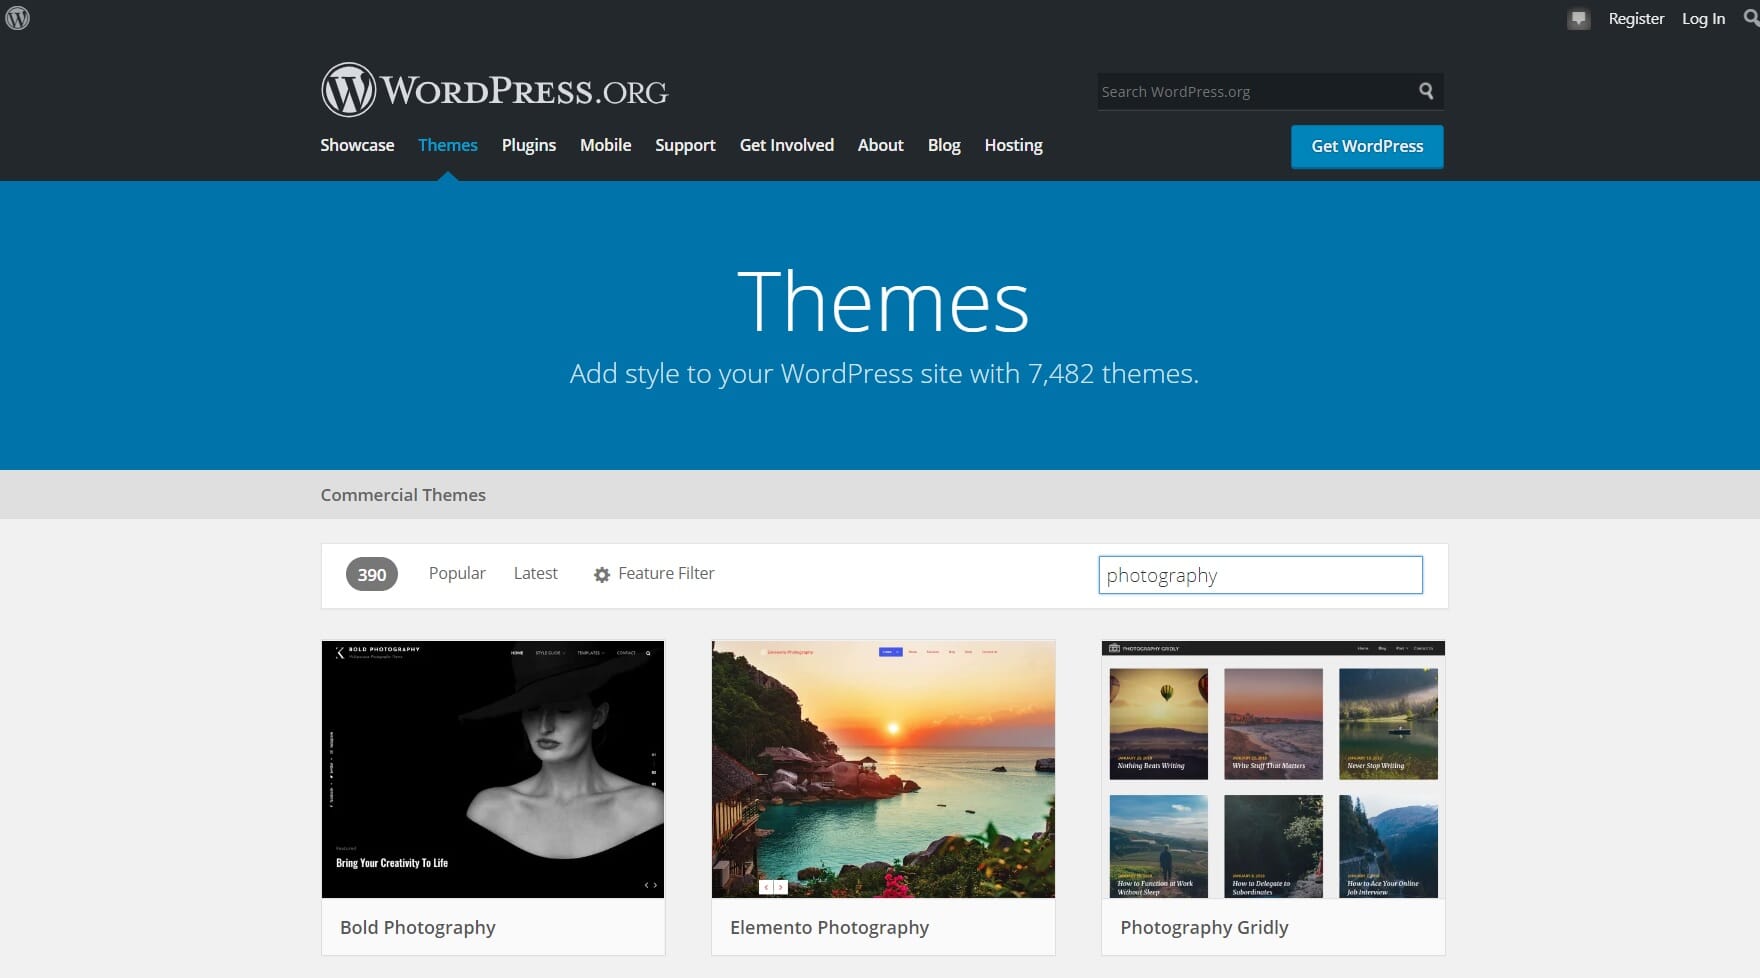Click the 390 results count badge
The height and width of the screenshot is (978, 1760).
372,574
